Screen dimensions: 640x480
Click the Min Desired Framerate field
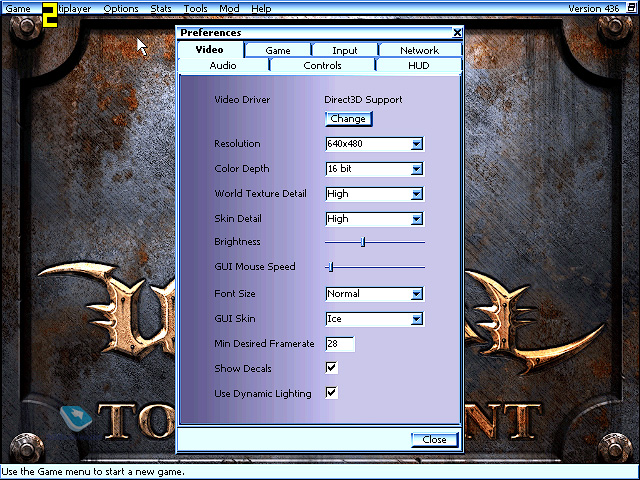tap(340, 344)
